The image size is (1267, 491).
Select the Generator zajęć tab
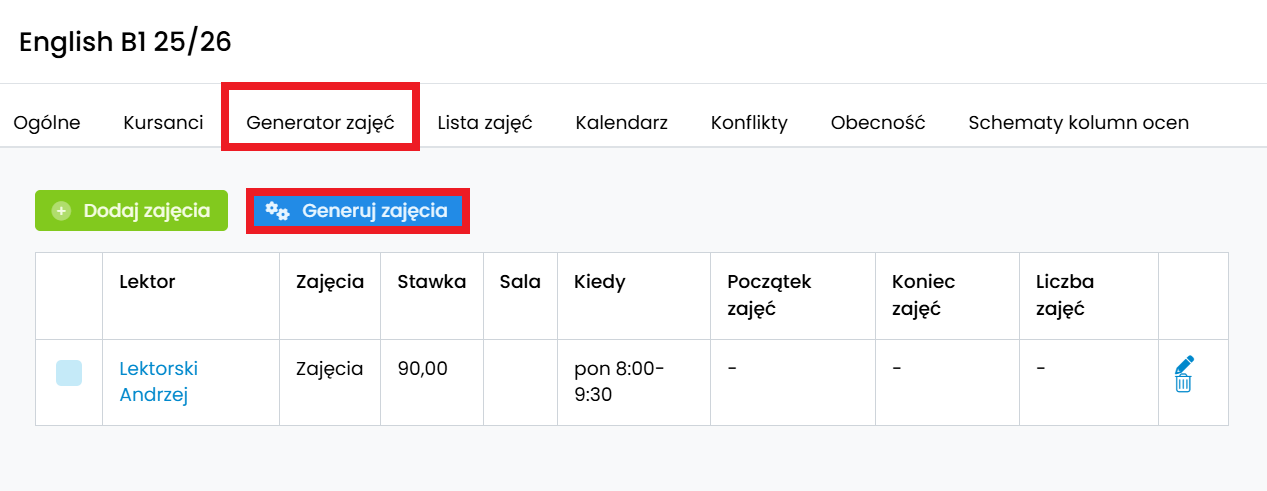320,123
